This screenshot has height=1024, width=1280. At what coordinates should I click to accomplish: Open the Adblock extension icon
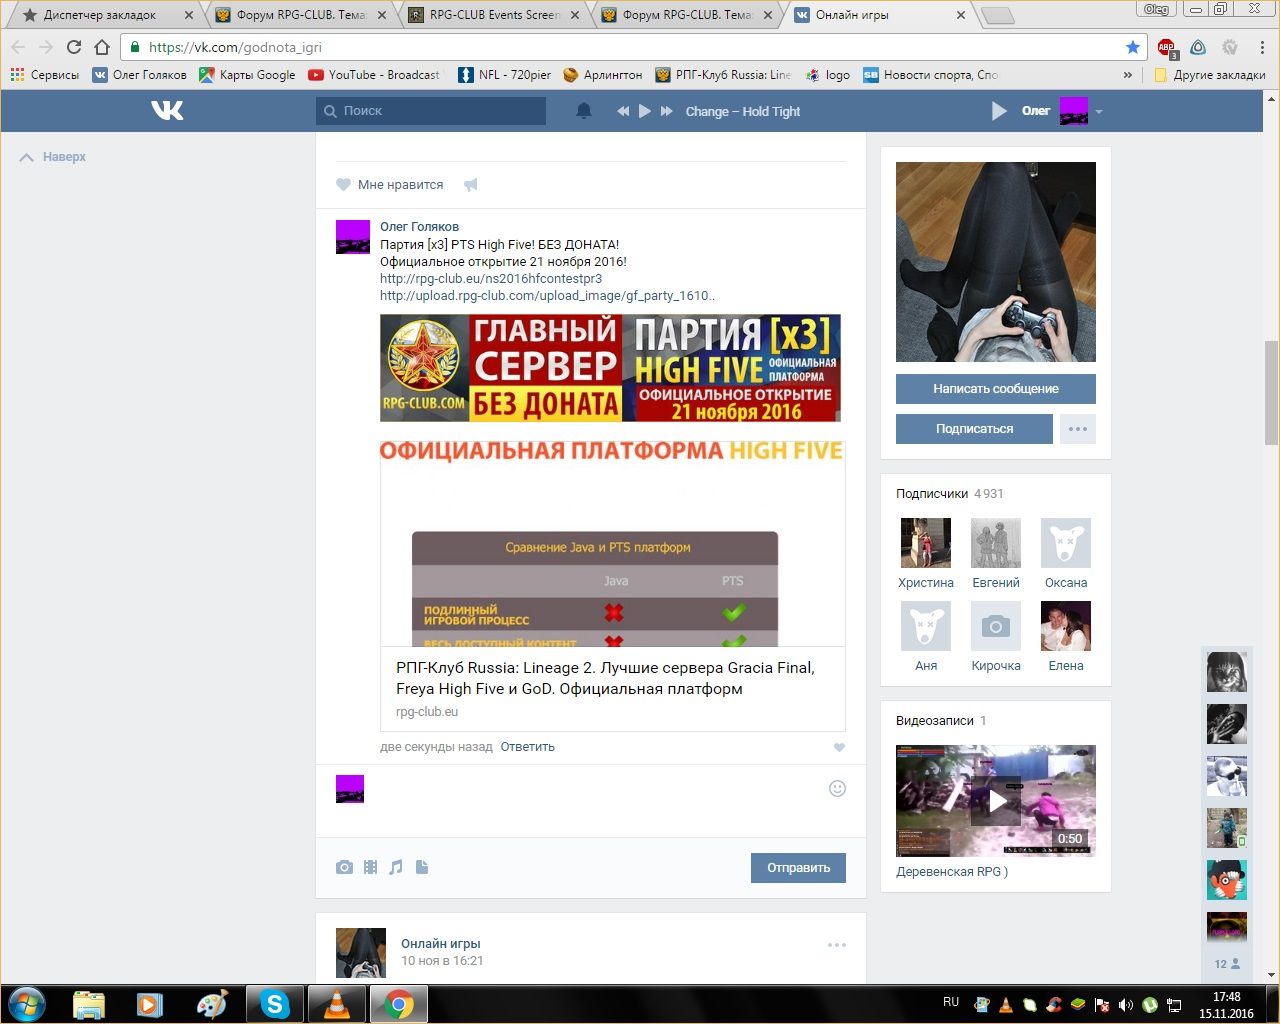point(1166,47)
